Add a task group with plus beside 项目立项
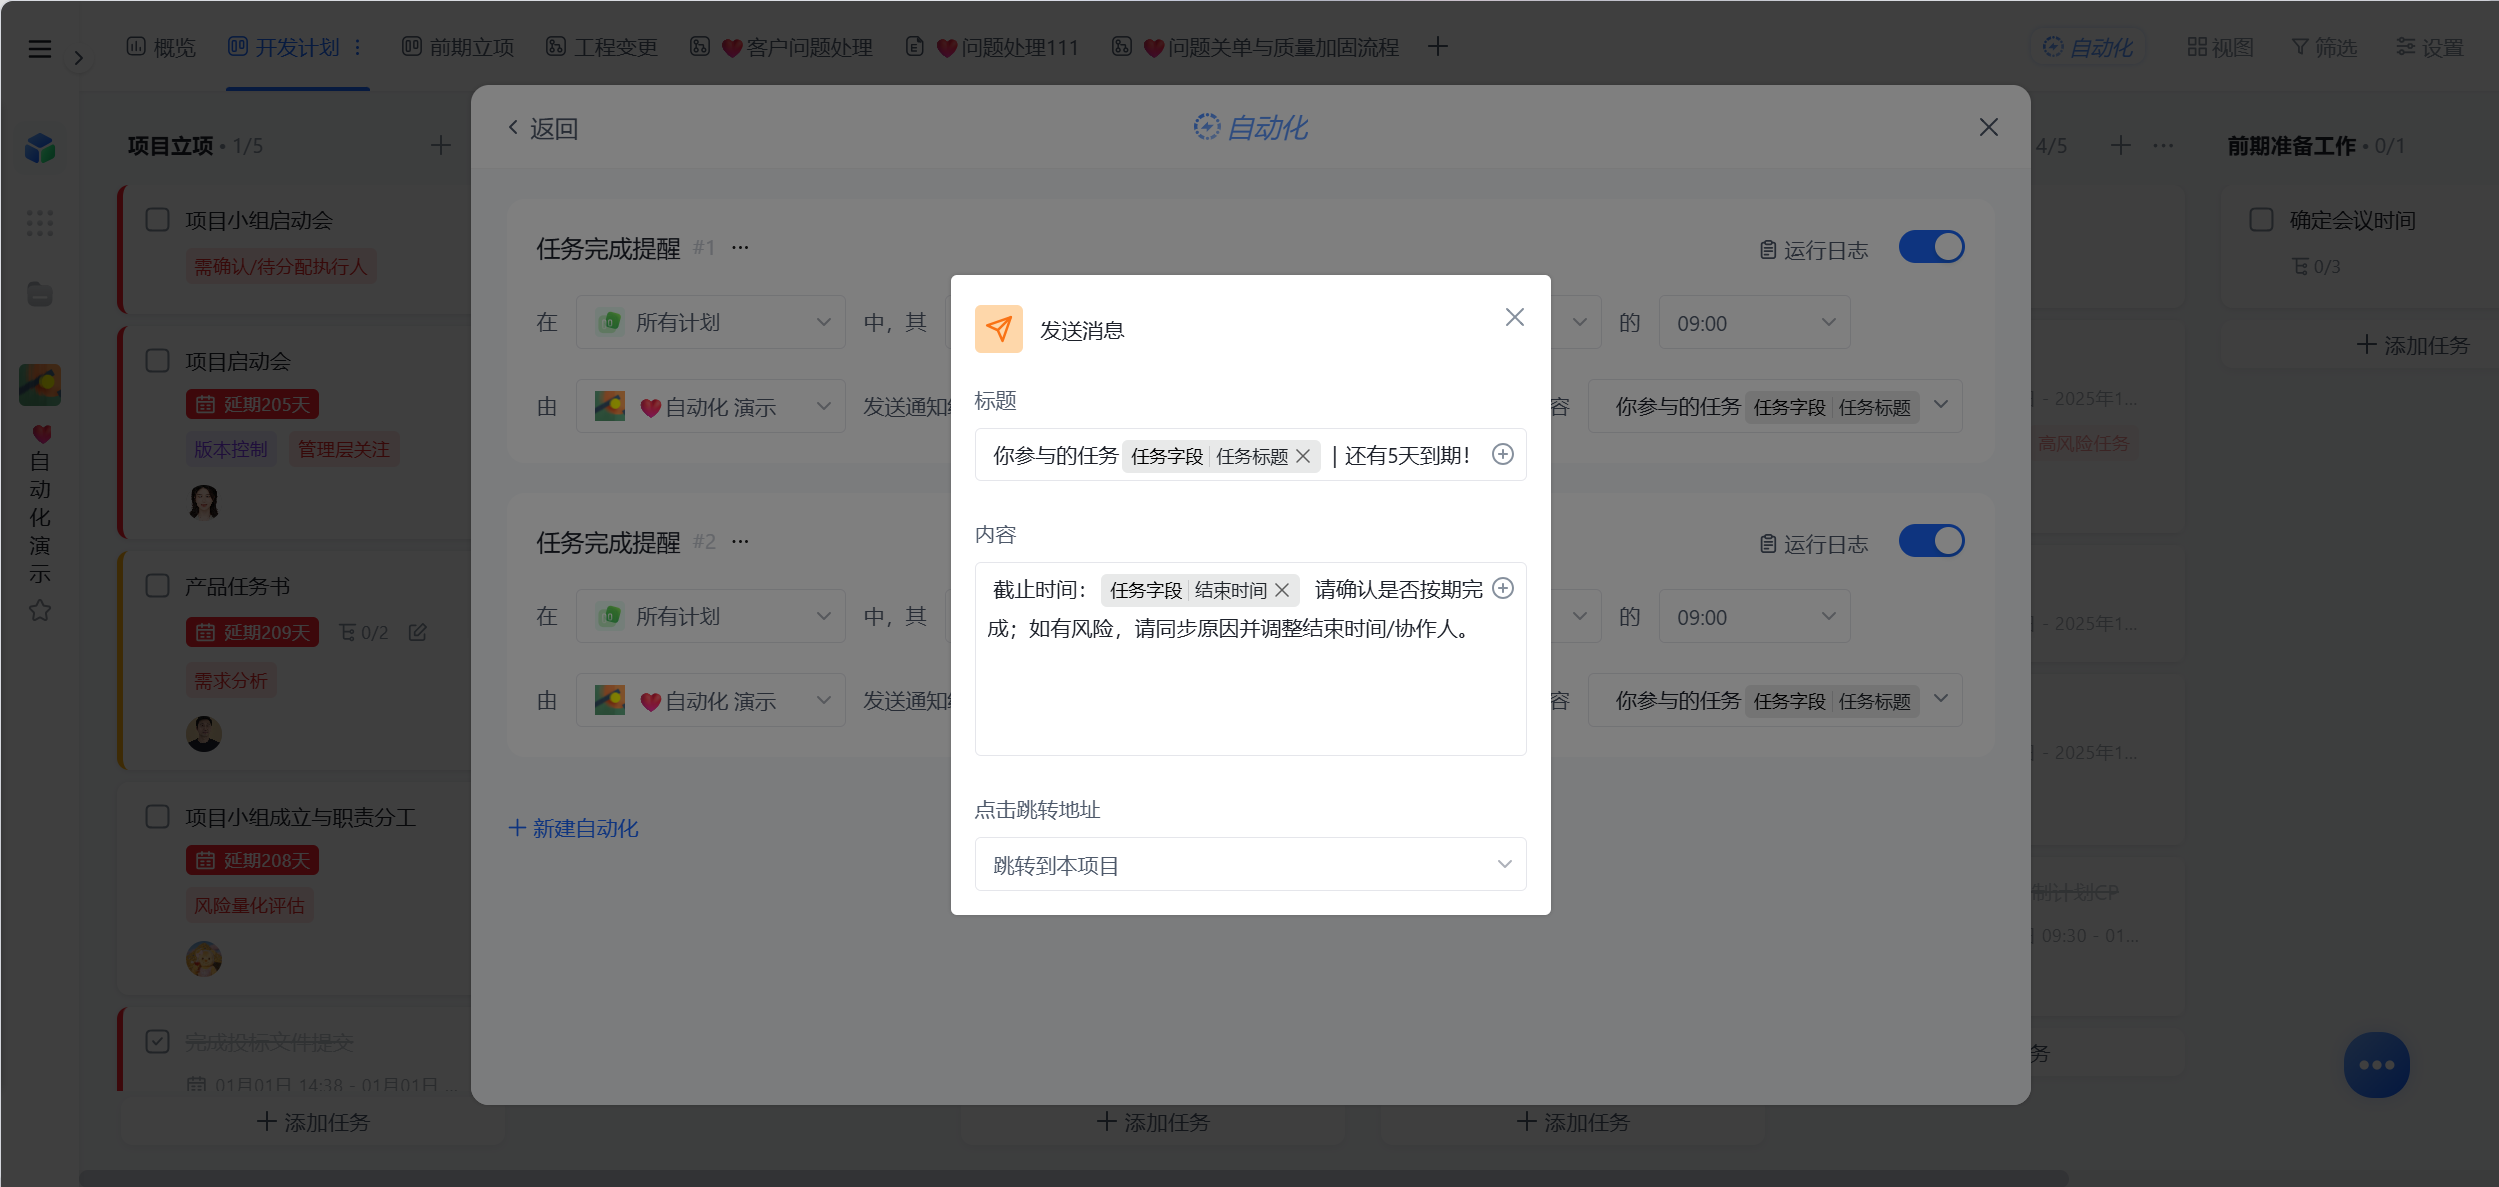 click(x=440, y=145)
